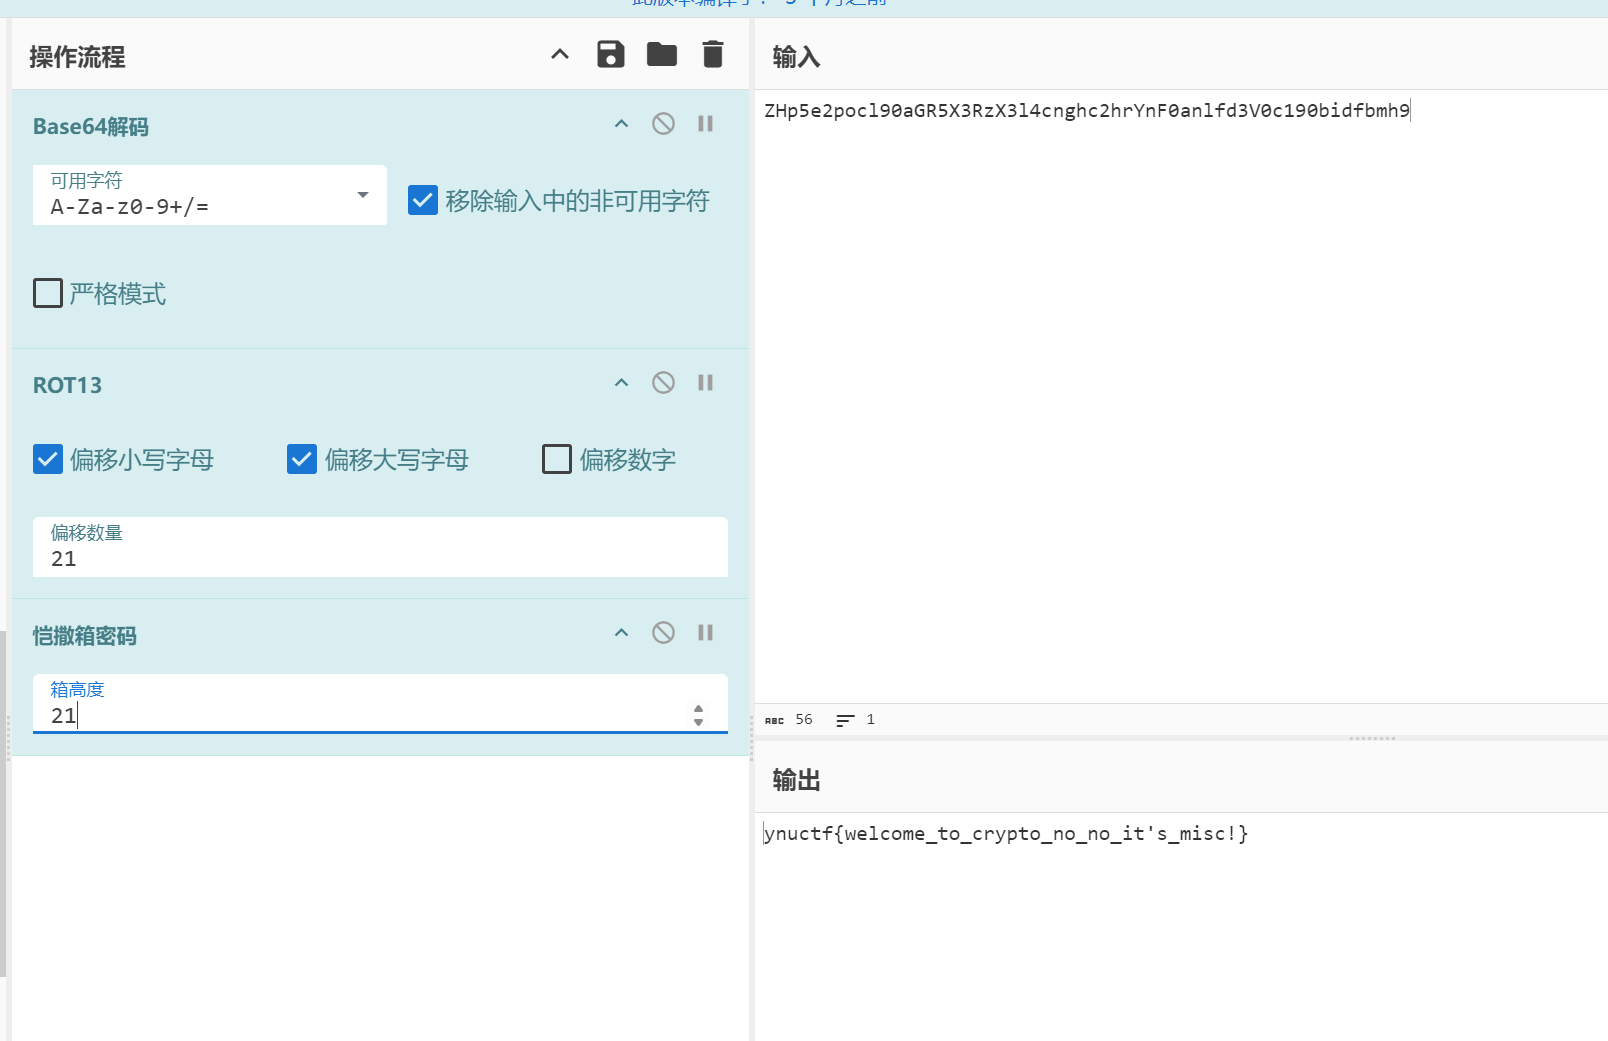Collapse the 操作流程 recipe pane
The height and width of the screenshot is (1041, 1608).
(560, 55)
